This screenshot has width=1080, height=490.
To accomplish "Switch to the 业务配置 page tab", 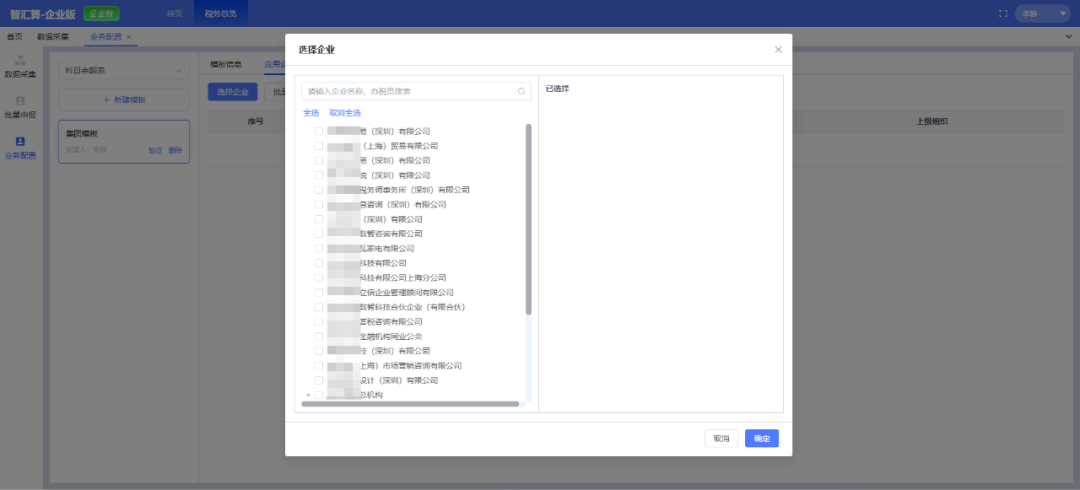I will tap(105, 37).
